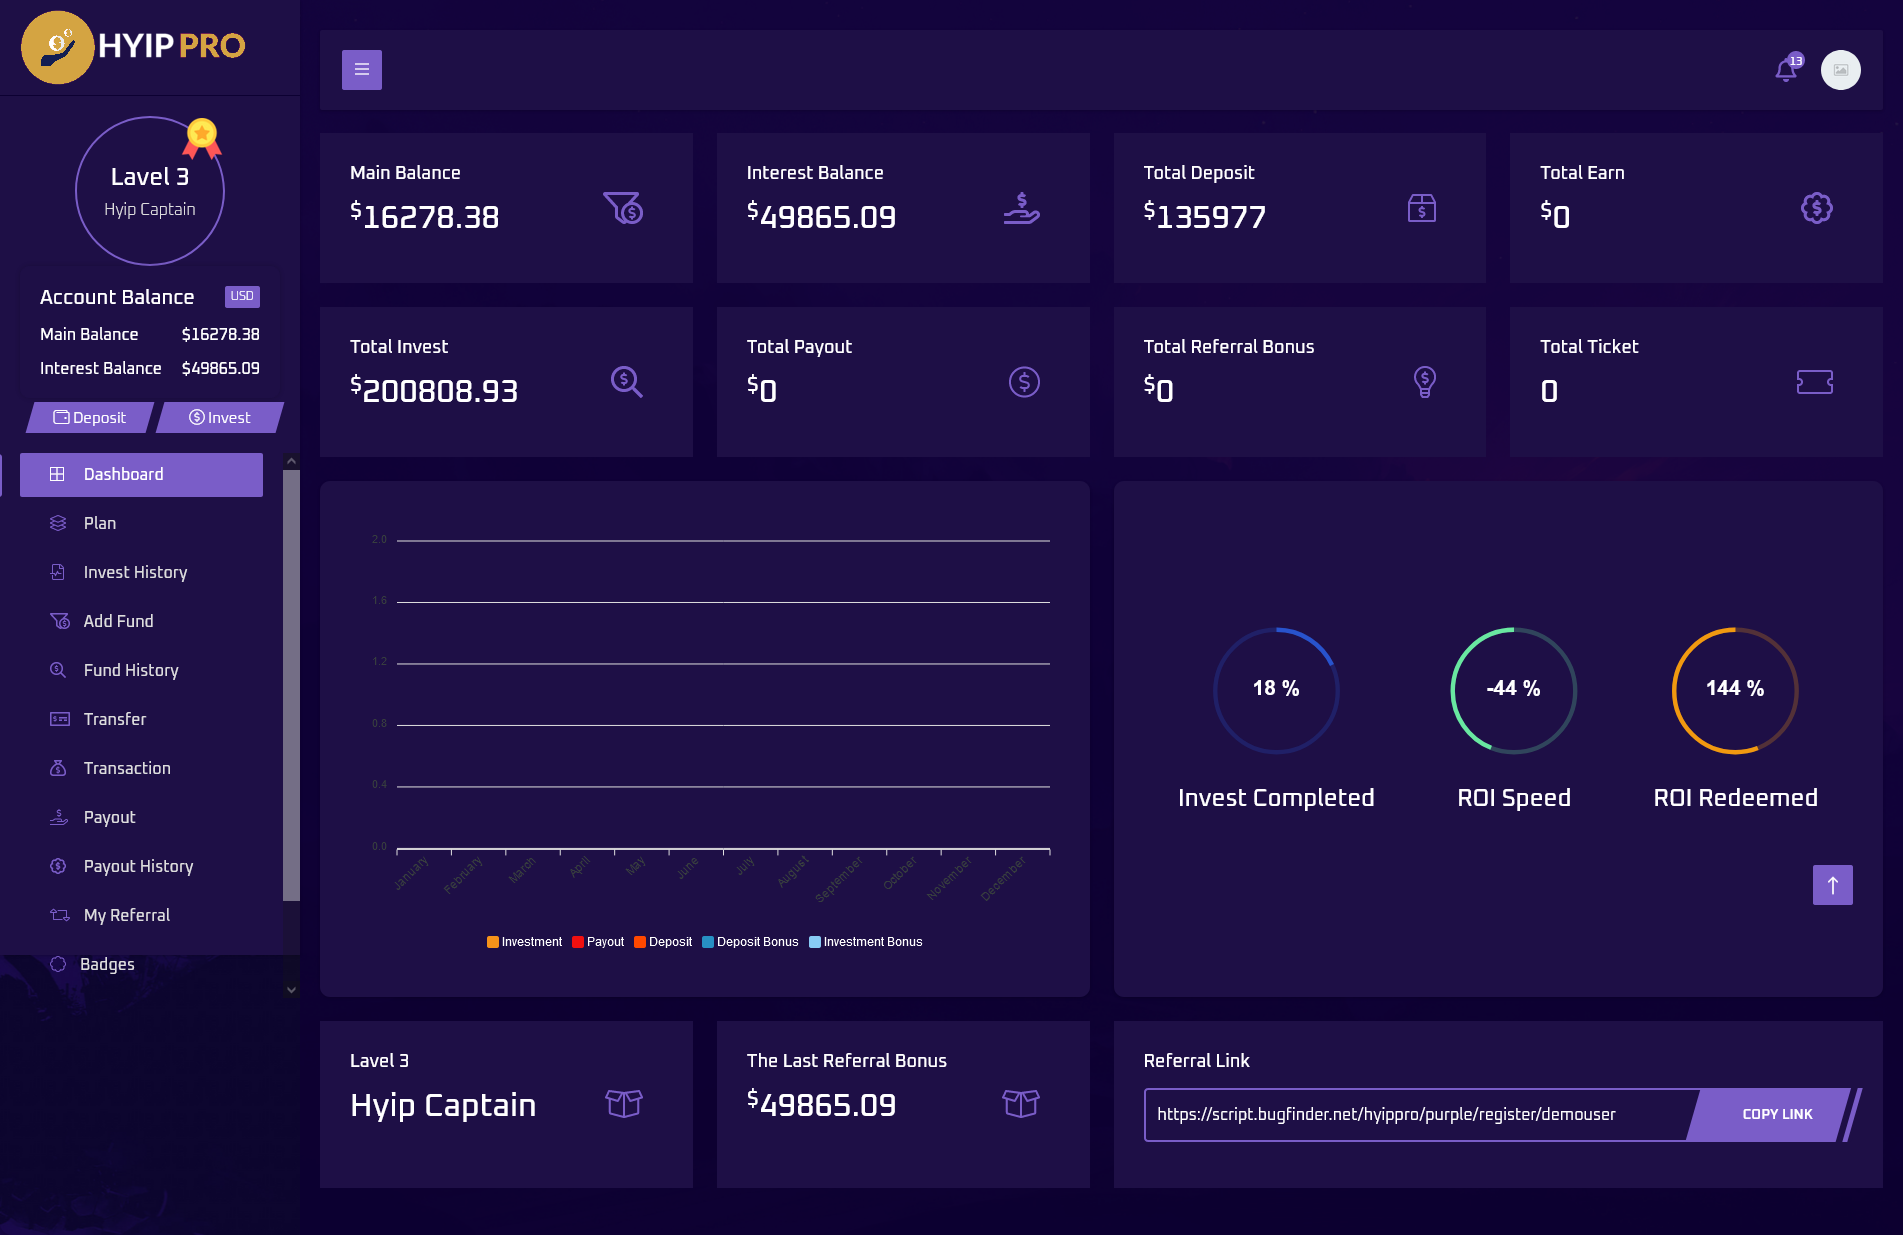Open the Invest History menu item
The width and height of the screenshot is (1903, 1235).
135,572
